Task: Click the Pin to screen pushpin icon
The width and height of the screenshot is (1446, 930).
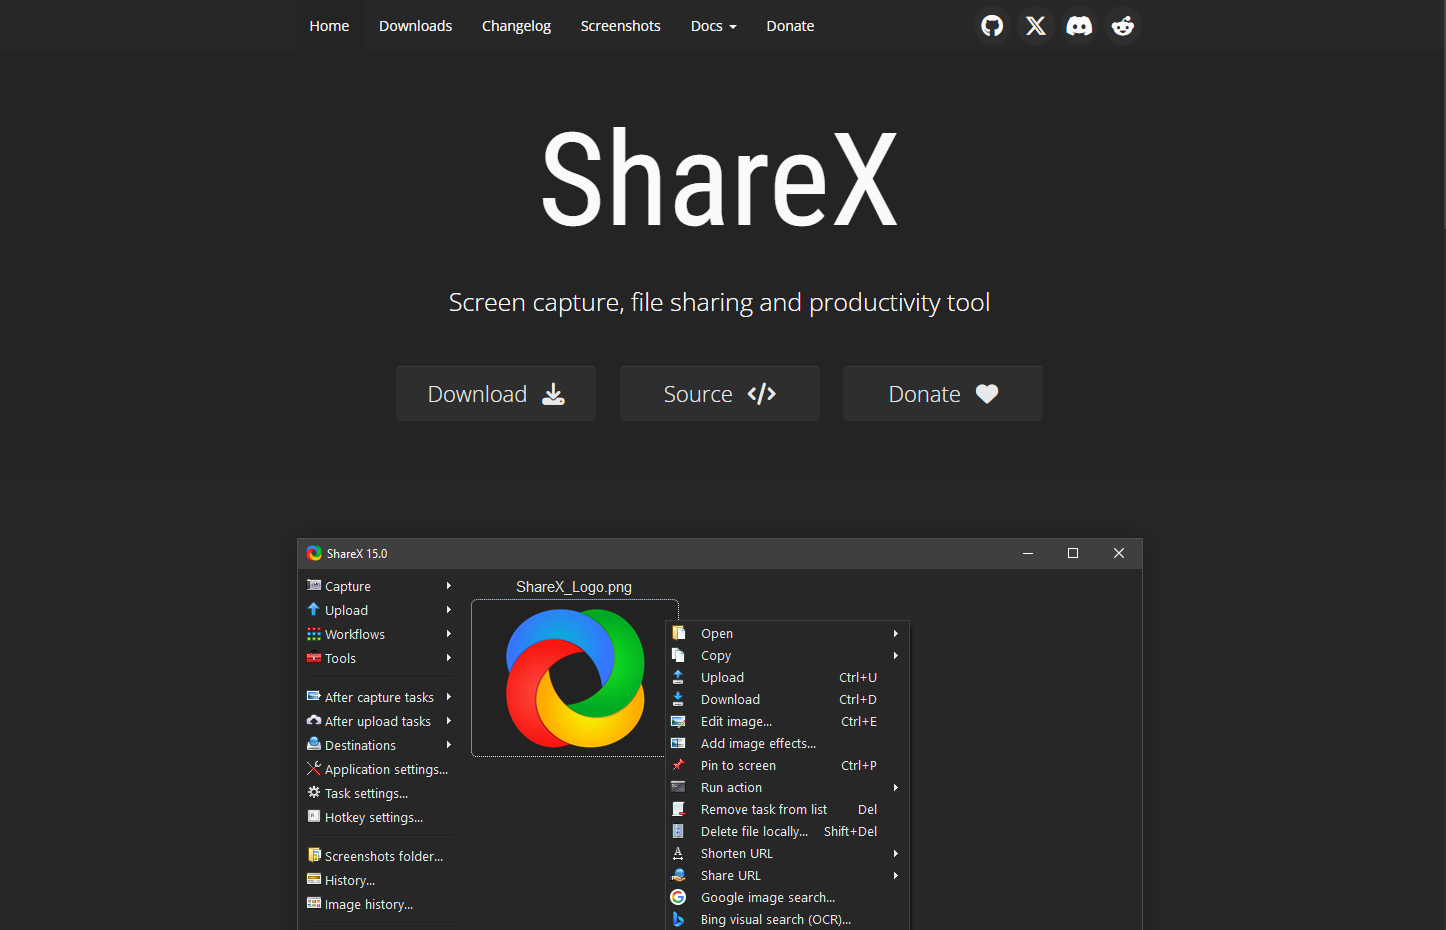Action: (x=678, y=765)
